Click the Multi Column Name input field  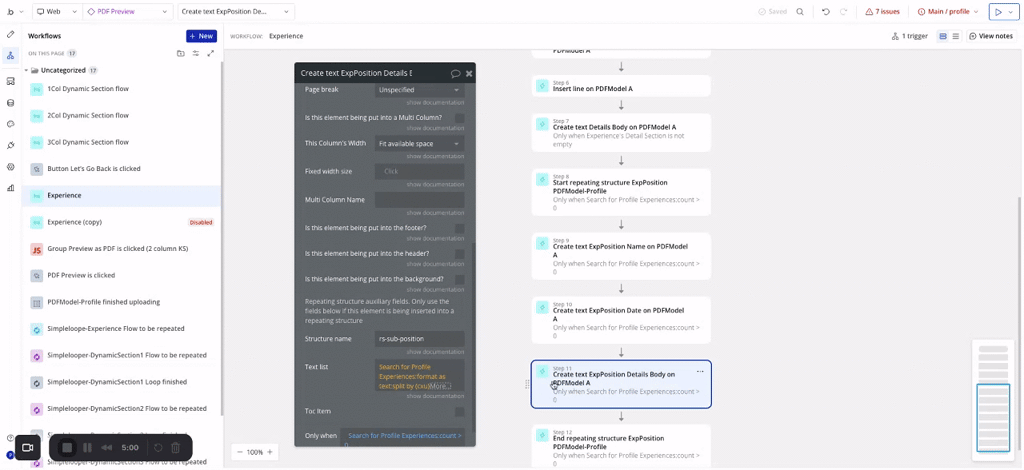419,200
